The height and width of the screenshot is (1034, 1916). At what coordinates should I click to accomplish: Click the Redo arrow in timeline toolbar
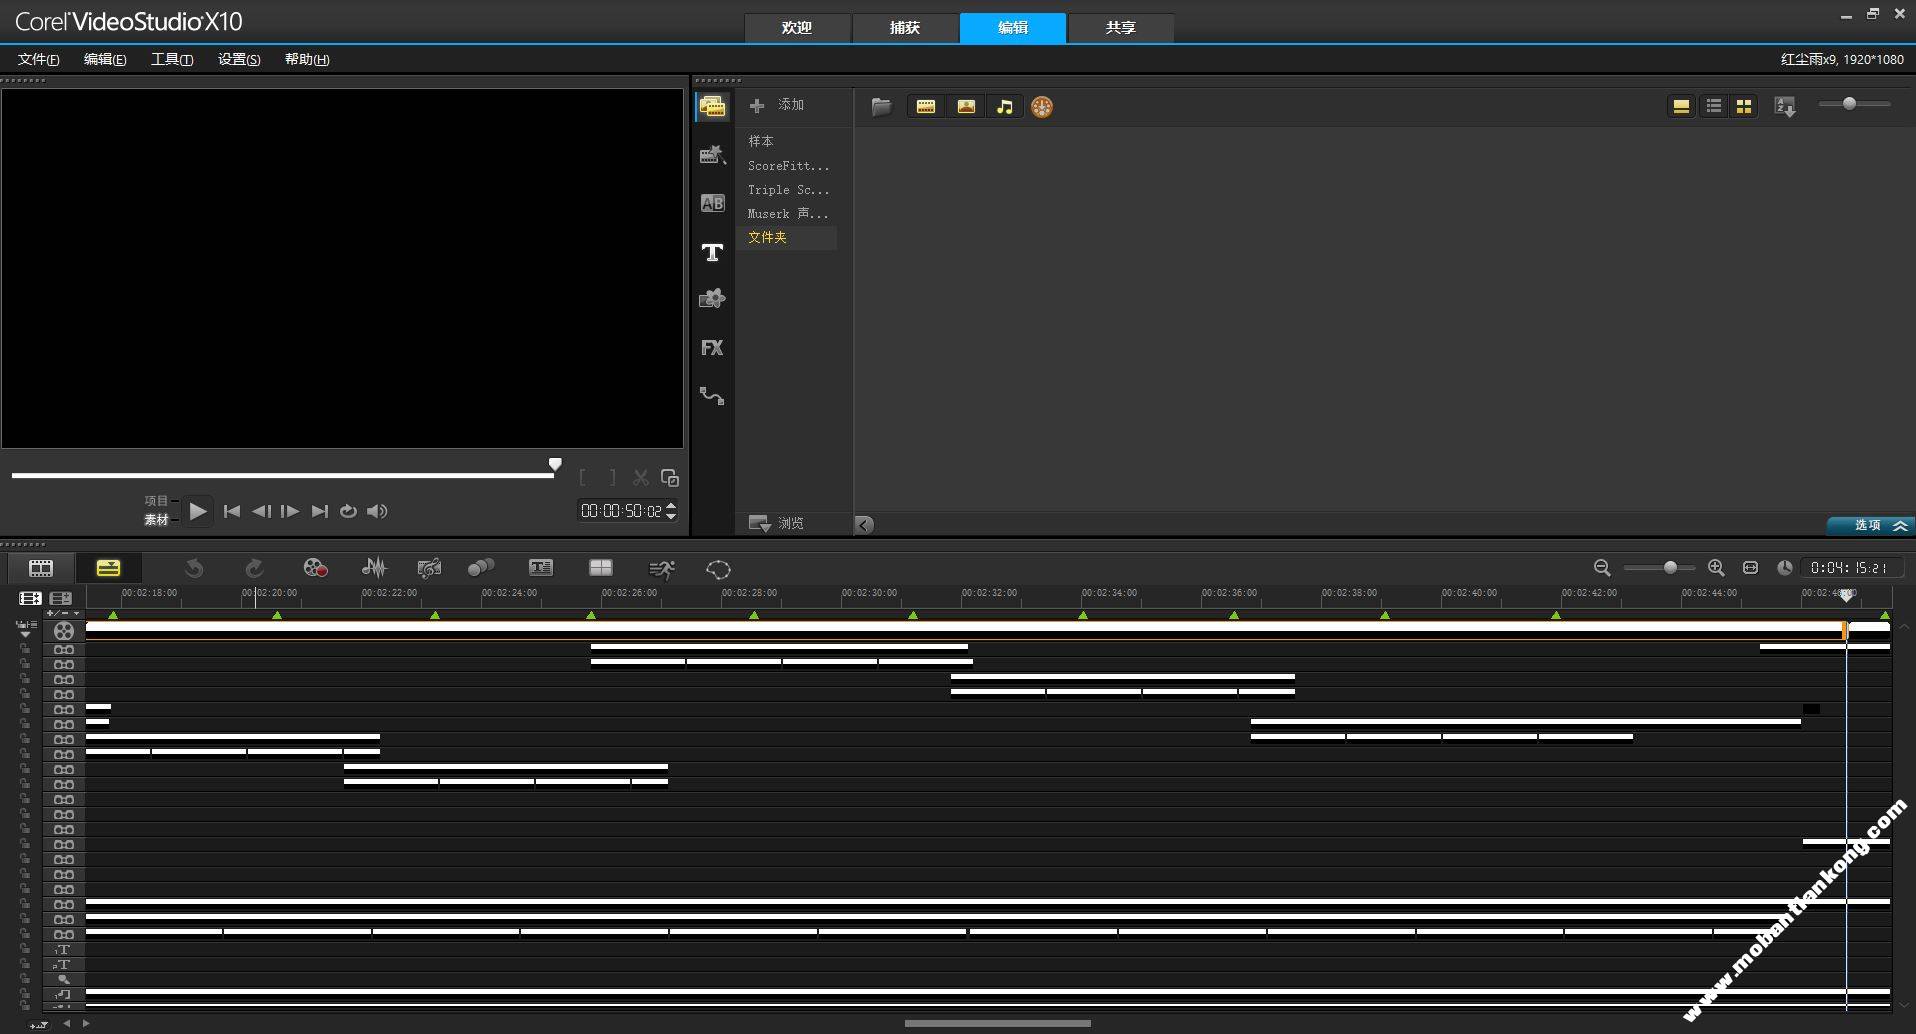pyautogui.click(x=255, y=568)
